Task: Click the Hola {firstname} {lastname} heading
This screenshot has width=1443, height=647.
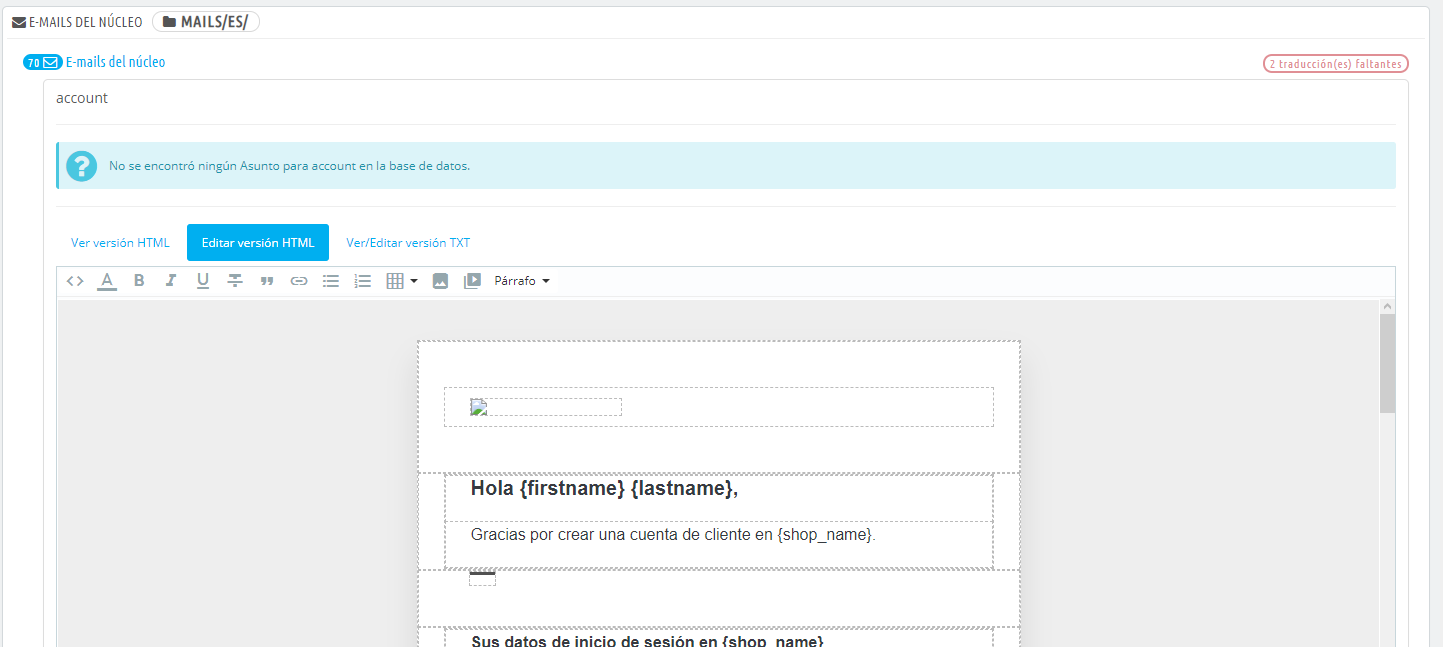Action: tap(604, 488)
